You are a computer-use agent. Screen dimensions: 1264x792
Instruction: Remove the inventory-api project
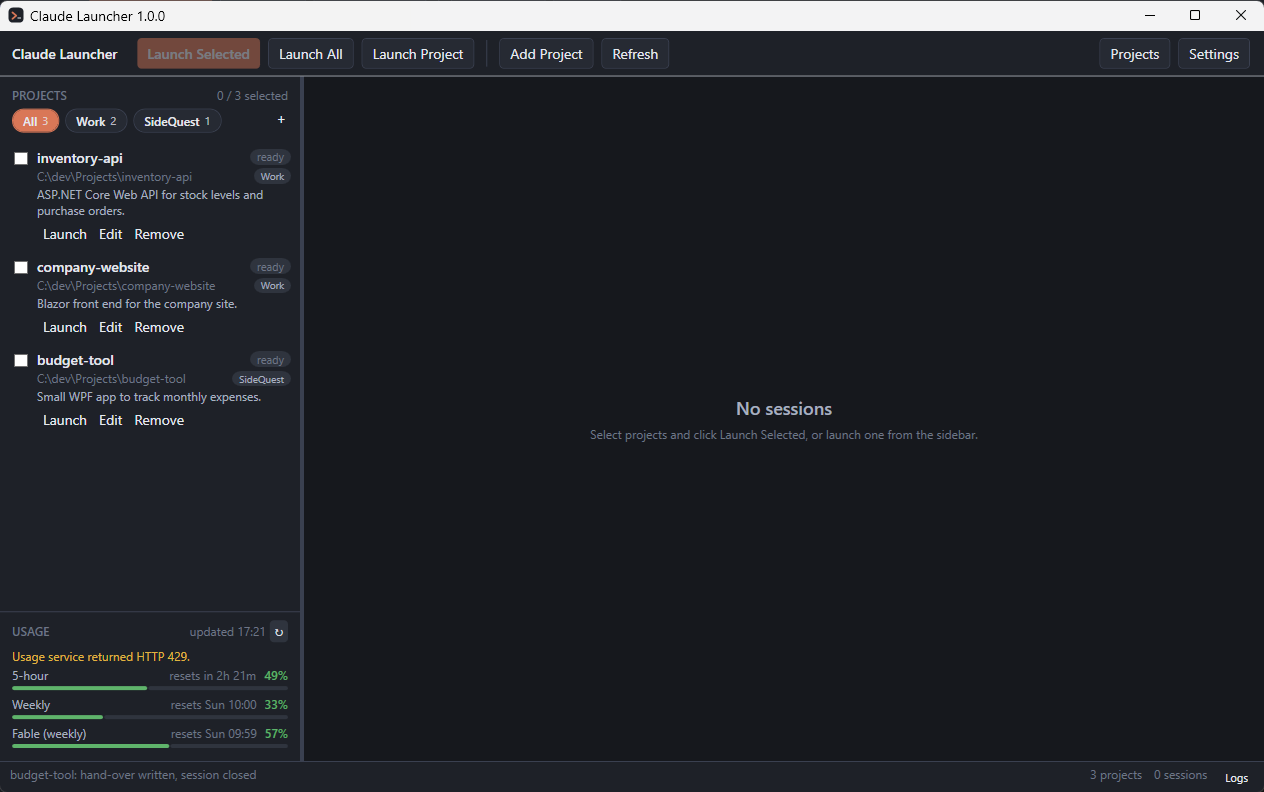pos(159,234)
